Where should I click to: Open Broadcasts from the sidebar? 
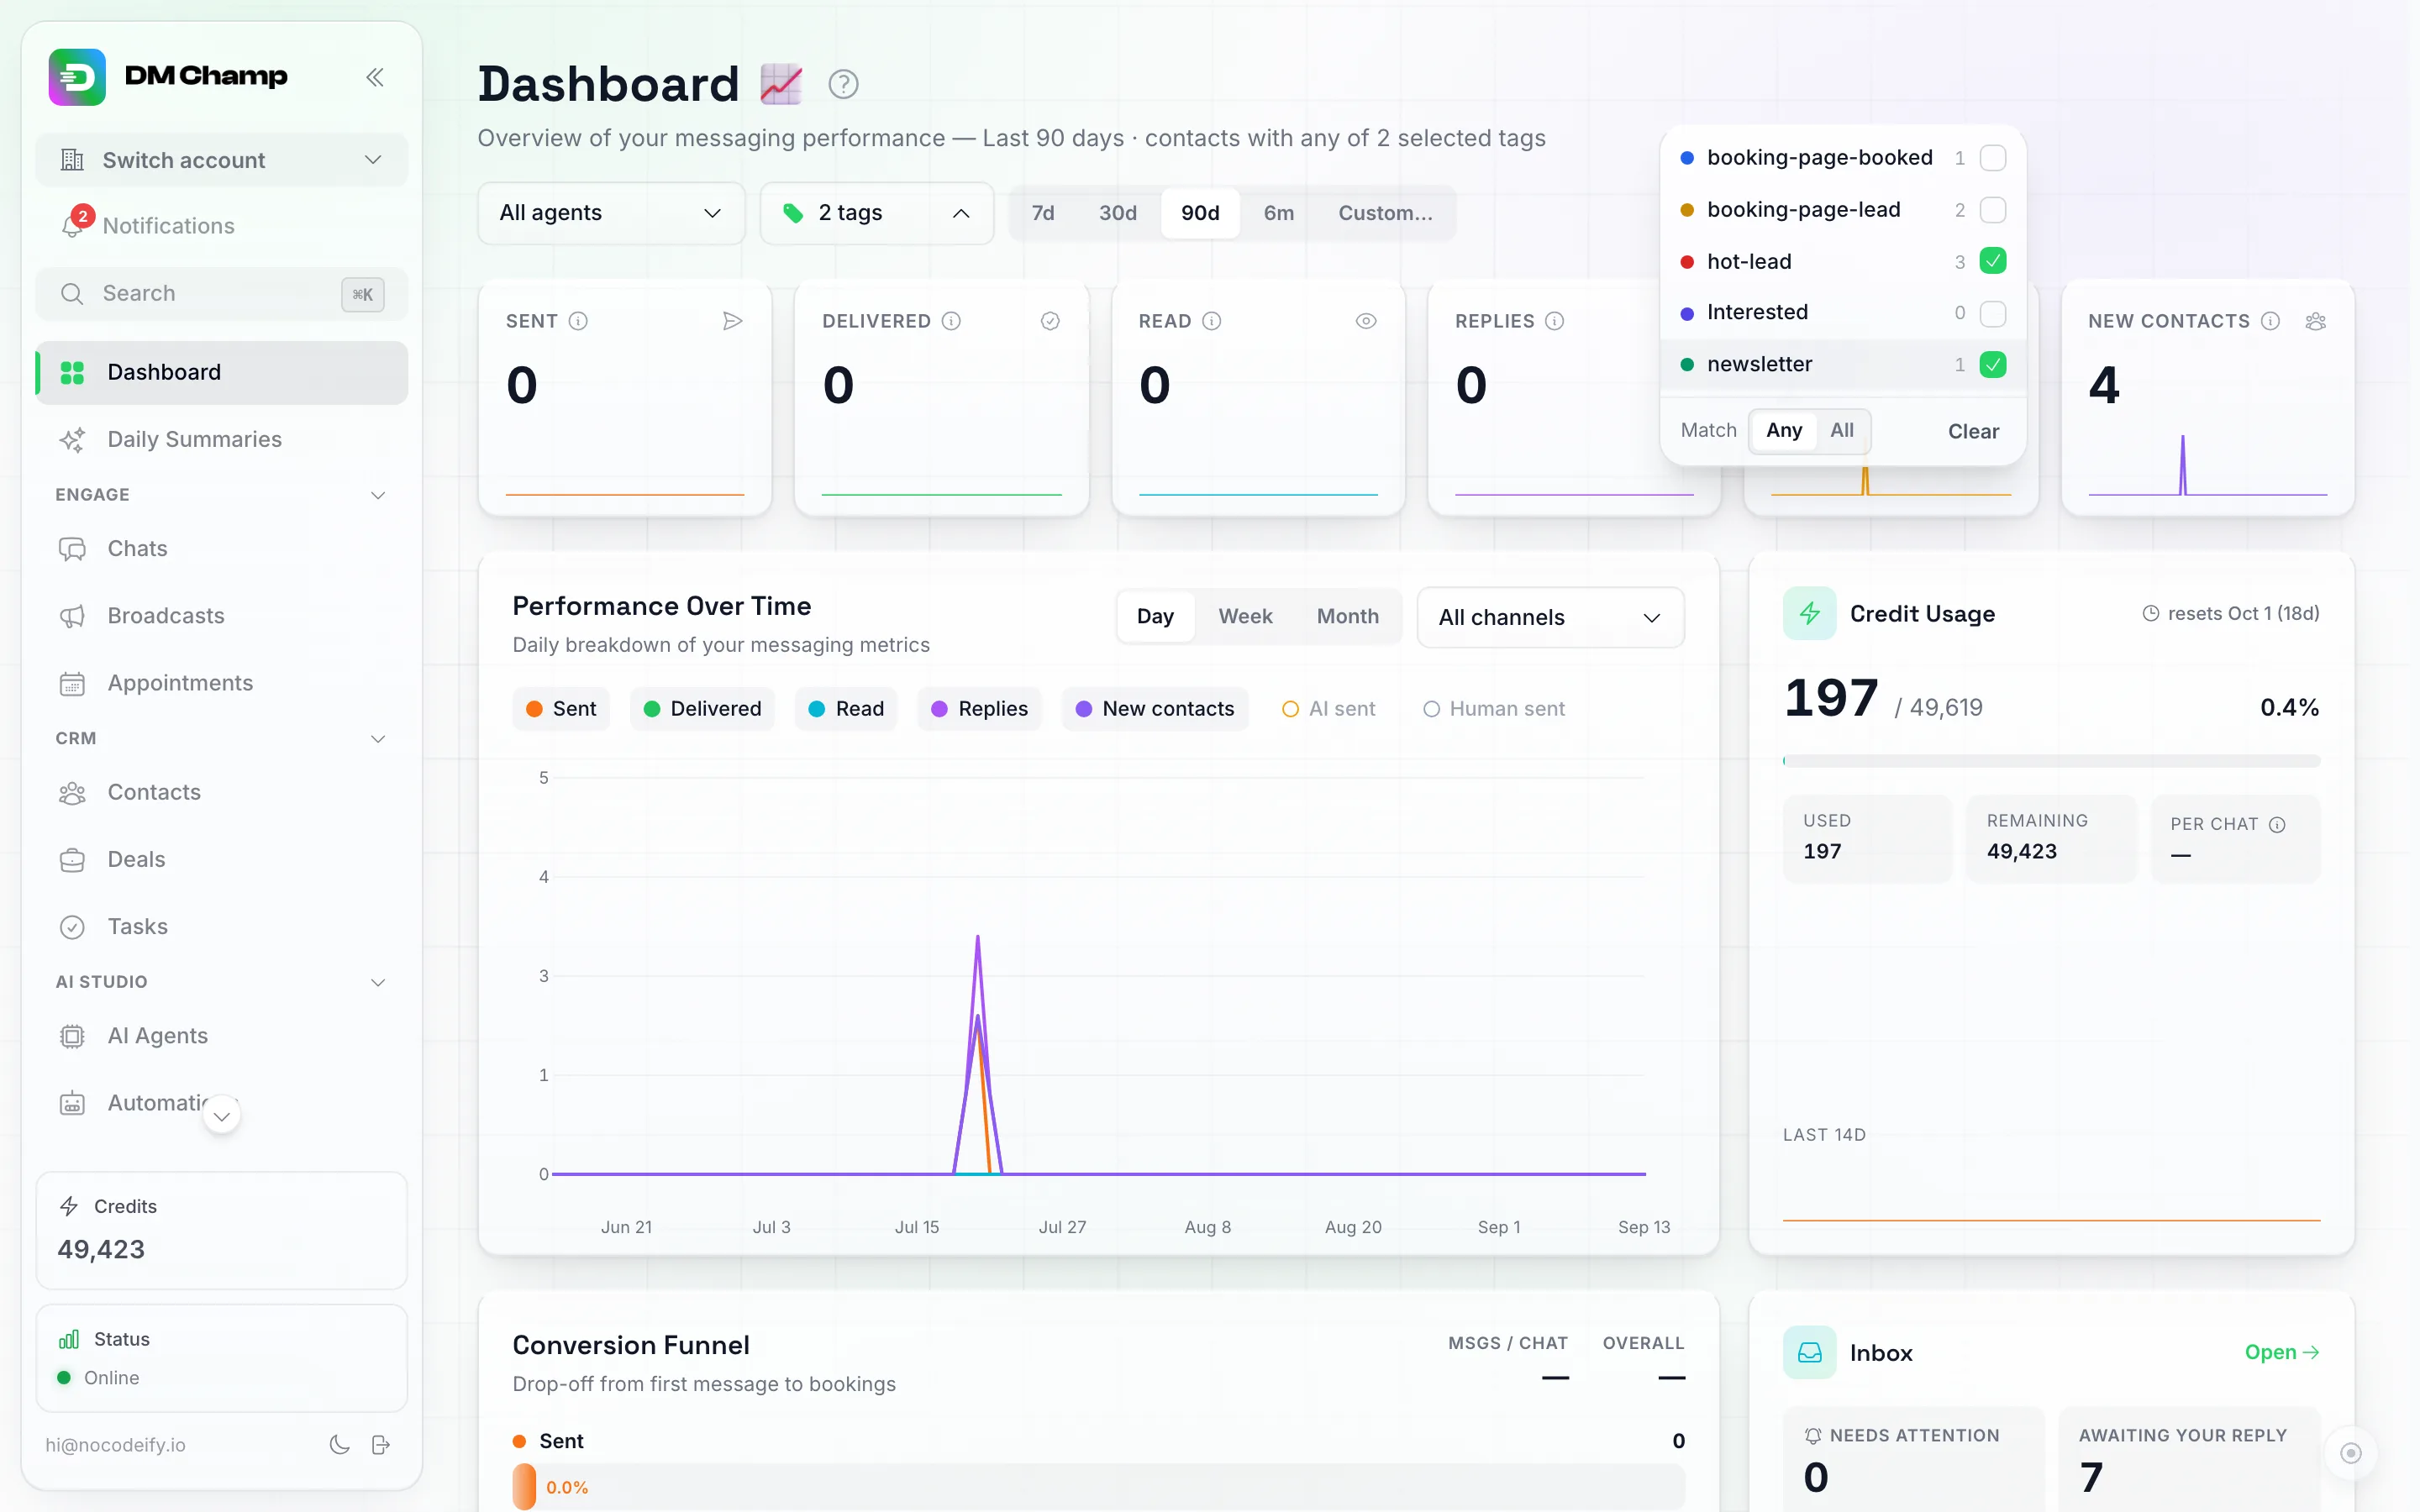coord(221,615)
